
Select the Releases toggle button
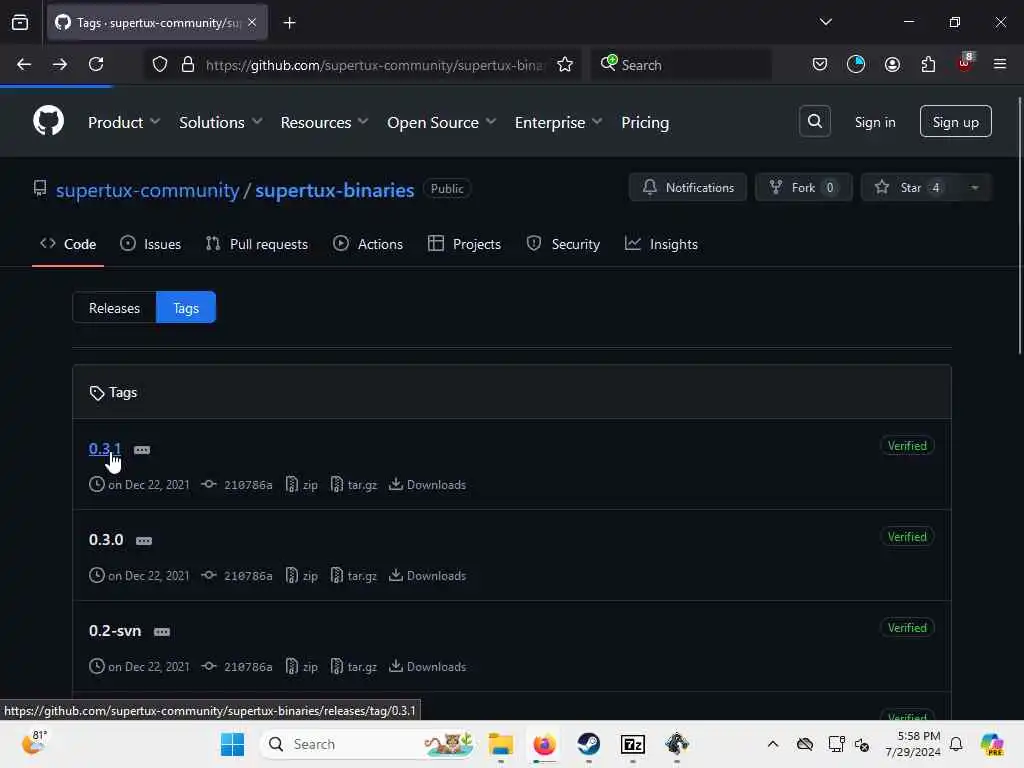tap(114, 308)
